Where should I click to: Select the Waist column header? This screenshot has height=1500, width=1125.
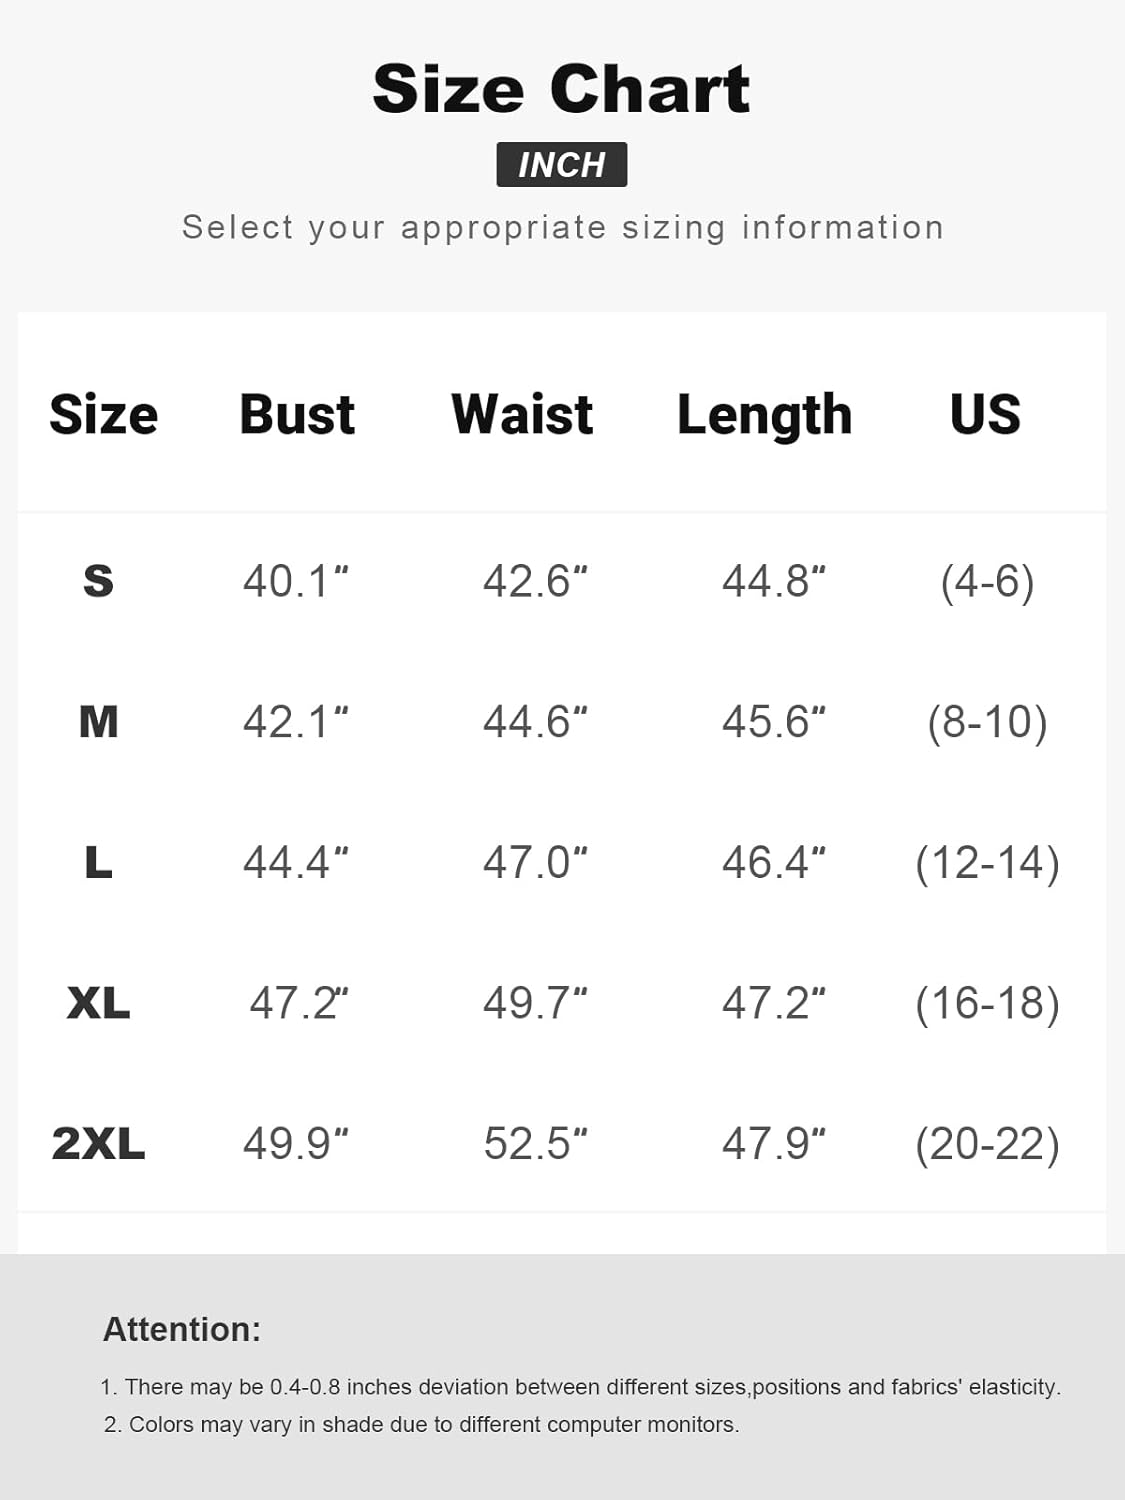tap(522, 414)
